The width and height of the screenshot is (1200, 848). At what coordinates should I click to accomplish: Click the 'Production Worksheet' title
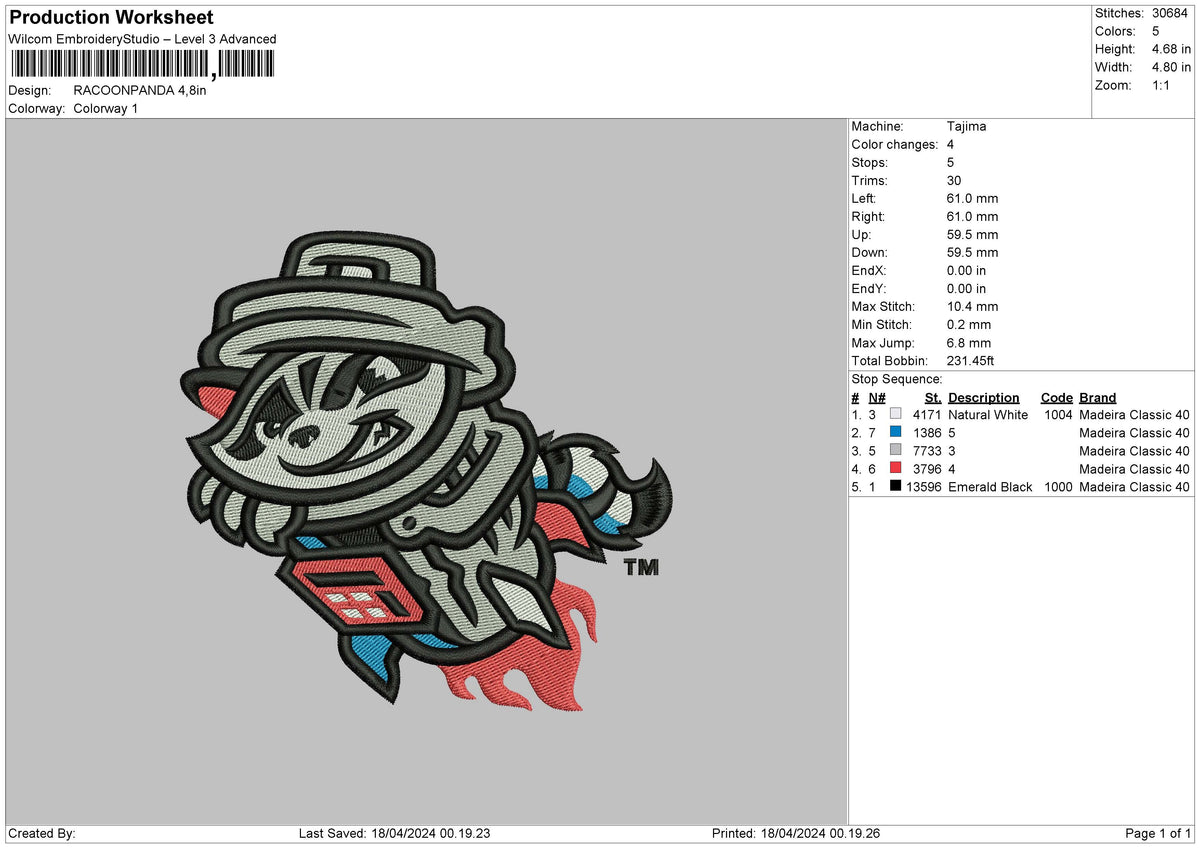(x=111, y=18)
